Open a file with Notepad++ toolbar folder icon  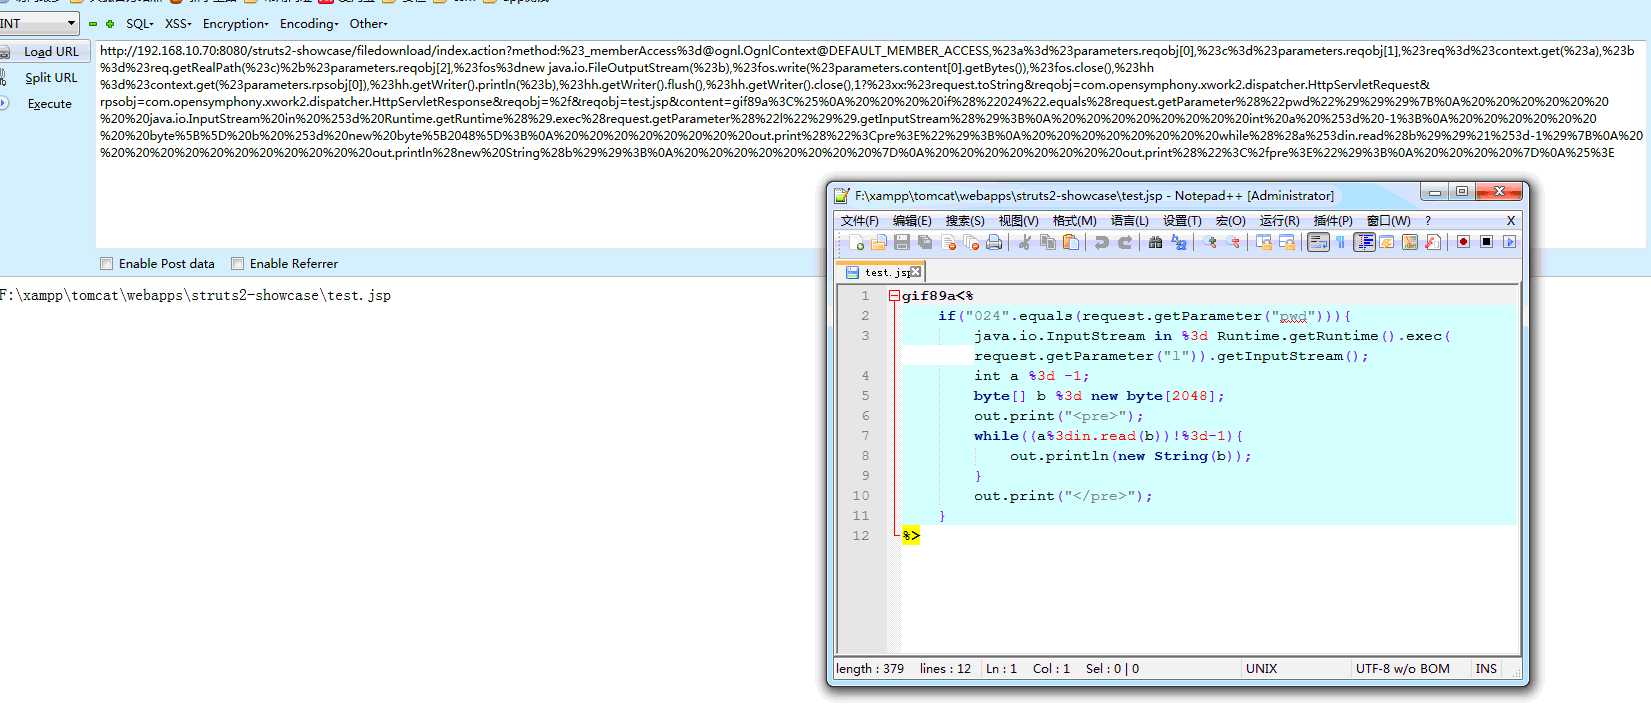pos(879,242)
